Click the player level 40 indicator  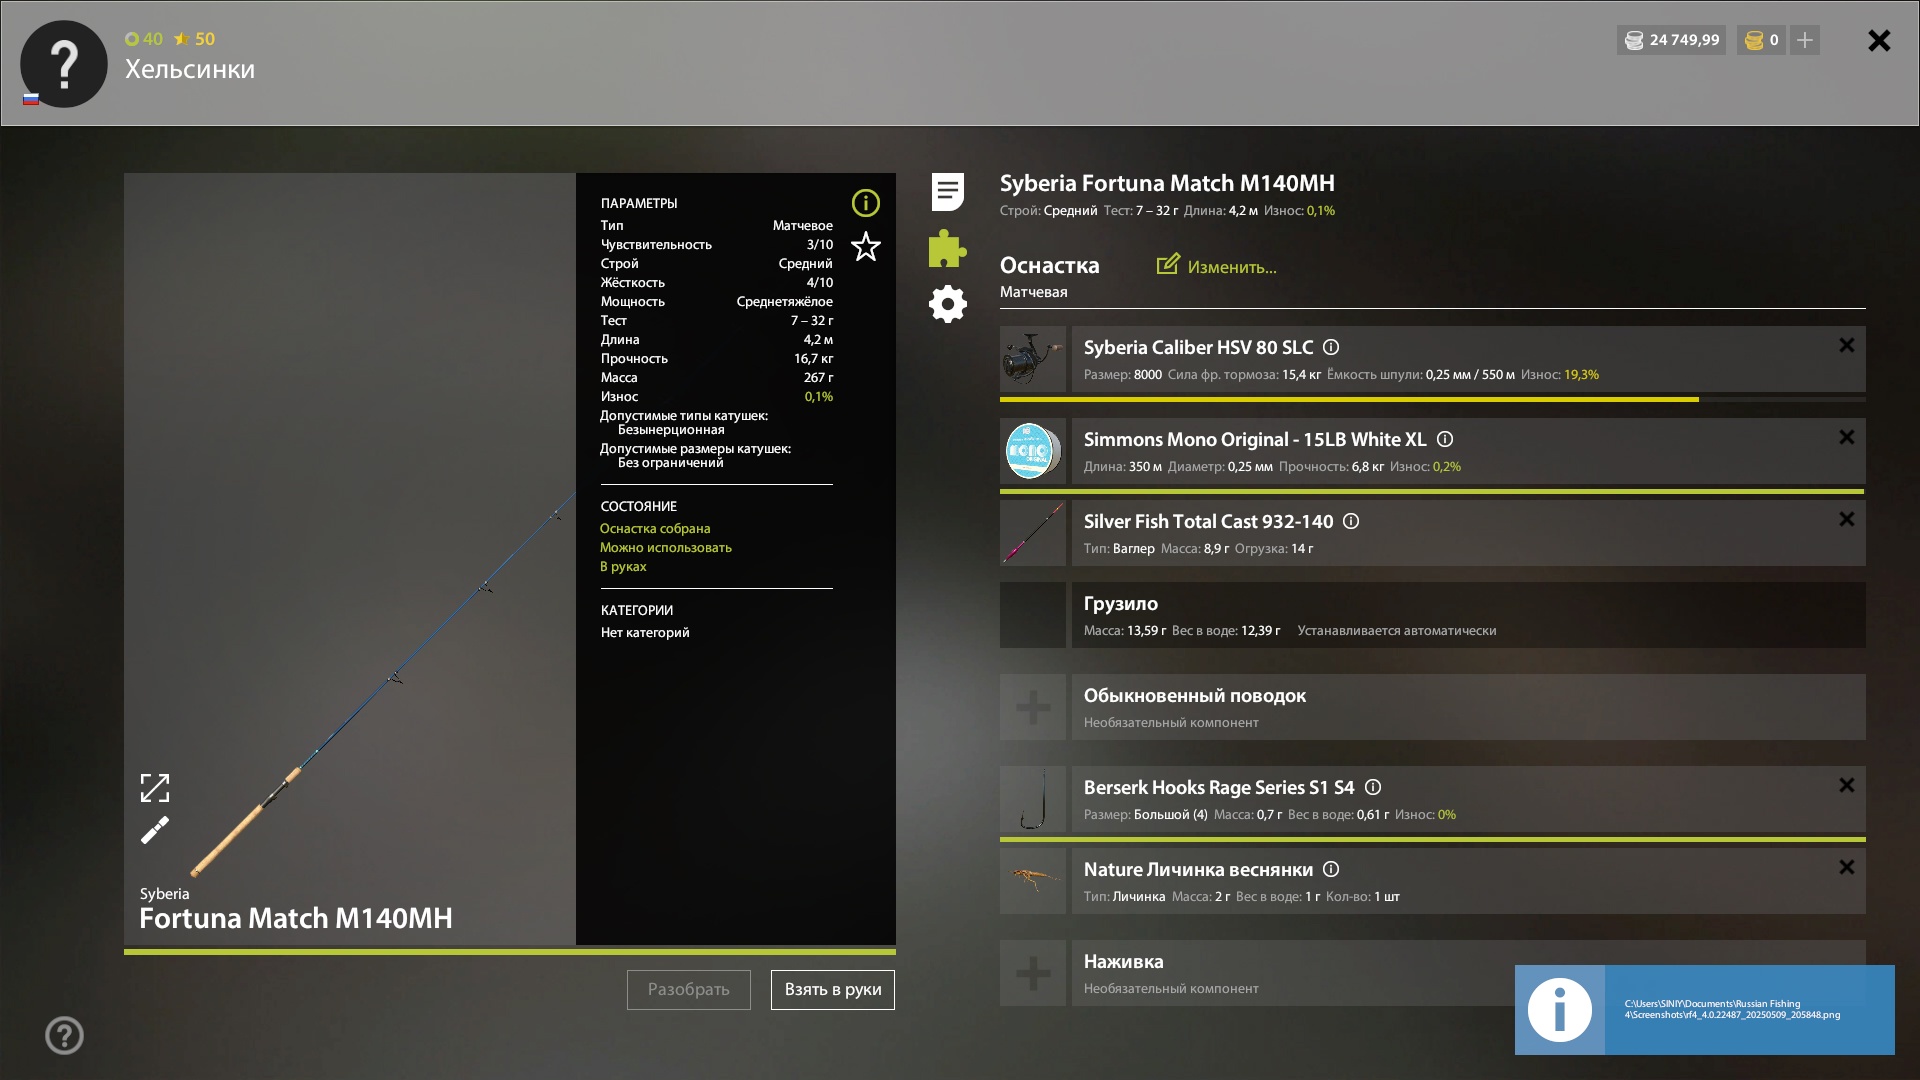click(x=144, y=39)
